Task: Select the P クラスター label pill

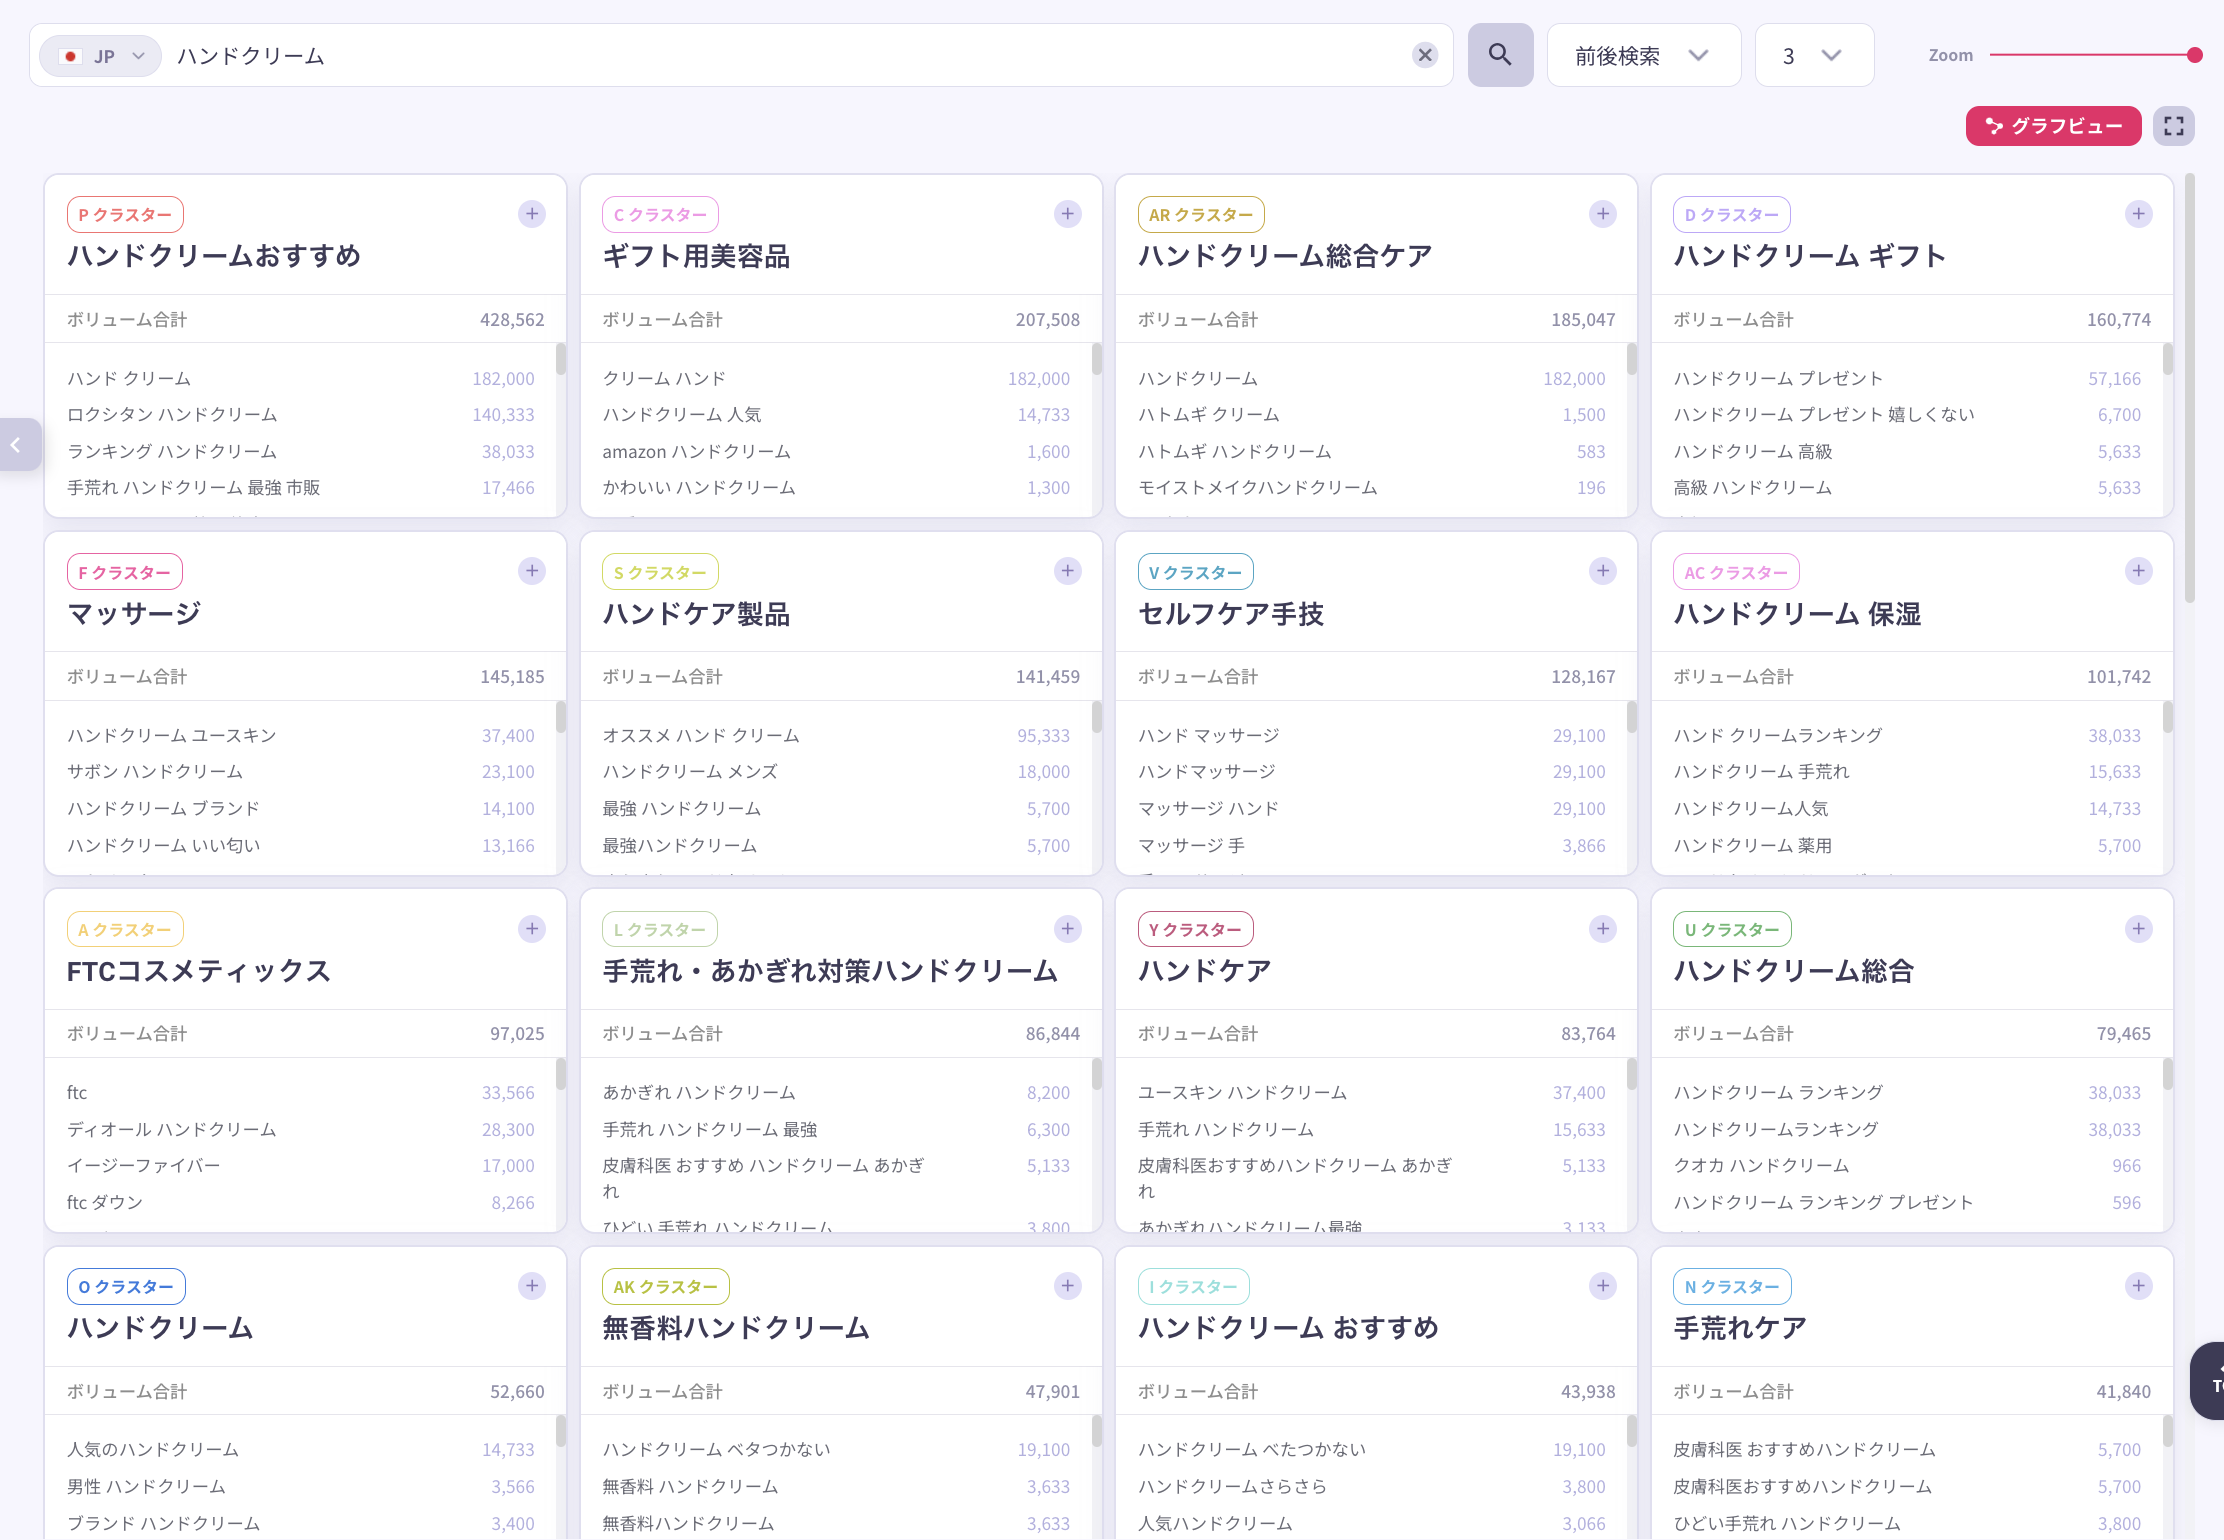Action: click(x=124, y=213)
